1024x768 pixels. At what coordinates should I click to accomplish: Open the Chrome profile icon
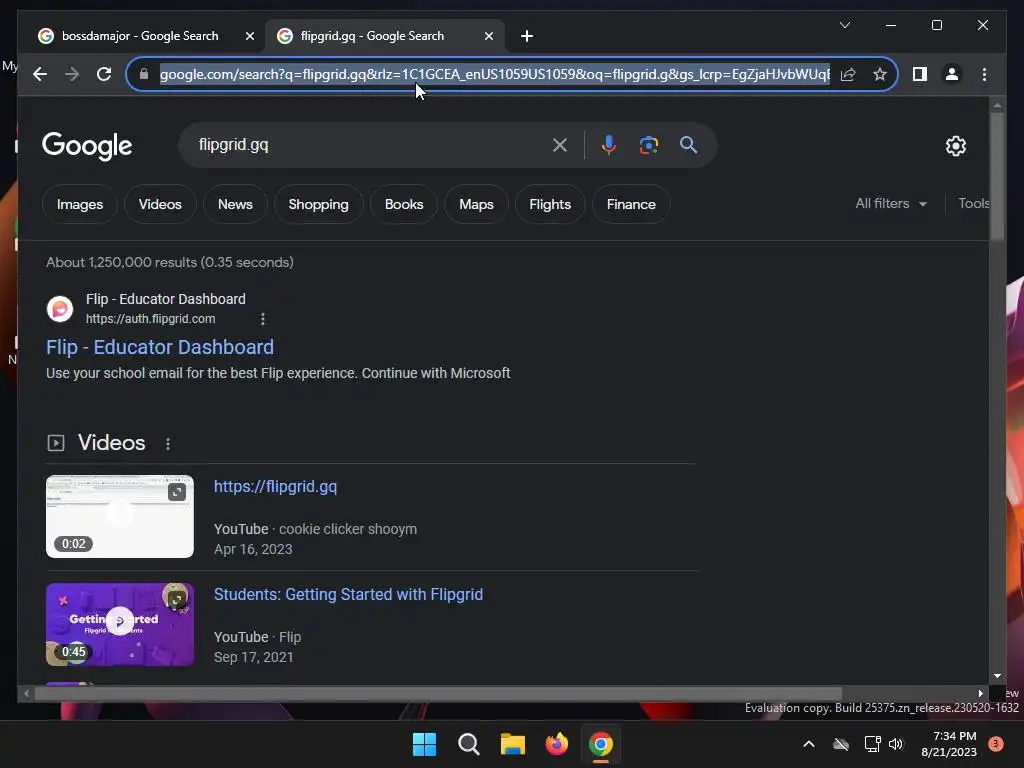click(952, 74)
